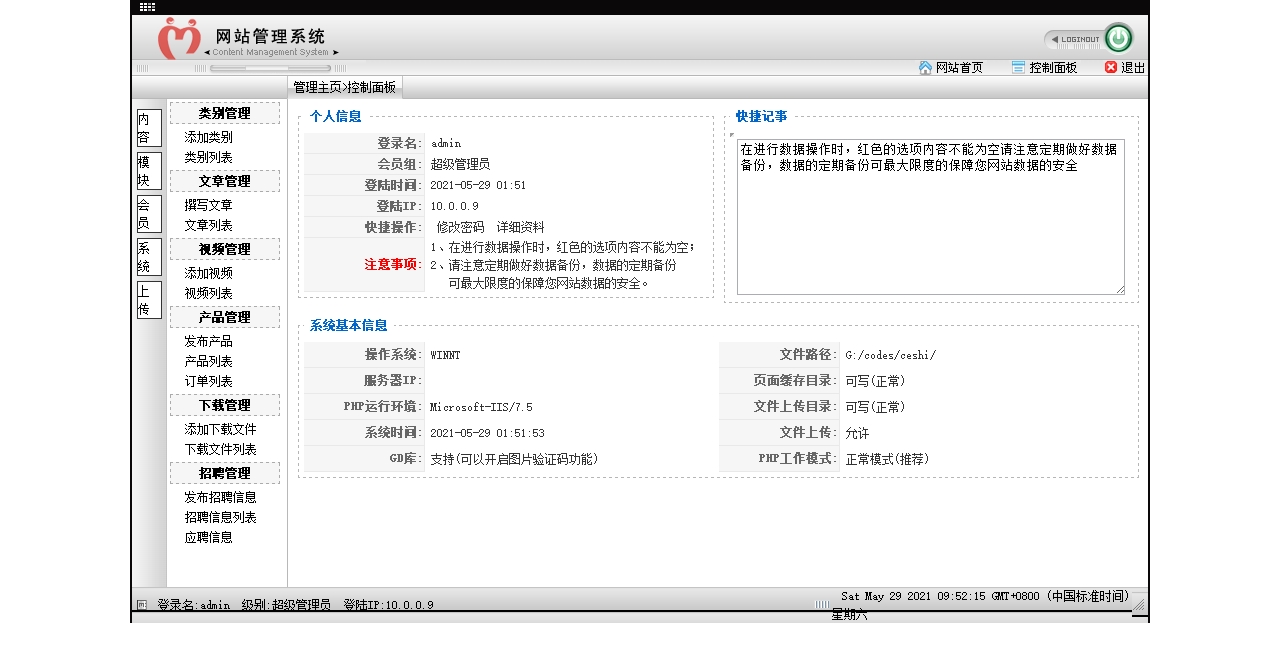Open 视频列表 in sidebar
Screen dimensions: 1280x648
click(x=208, y=294)
